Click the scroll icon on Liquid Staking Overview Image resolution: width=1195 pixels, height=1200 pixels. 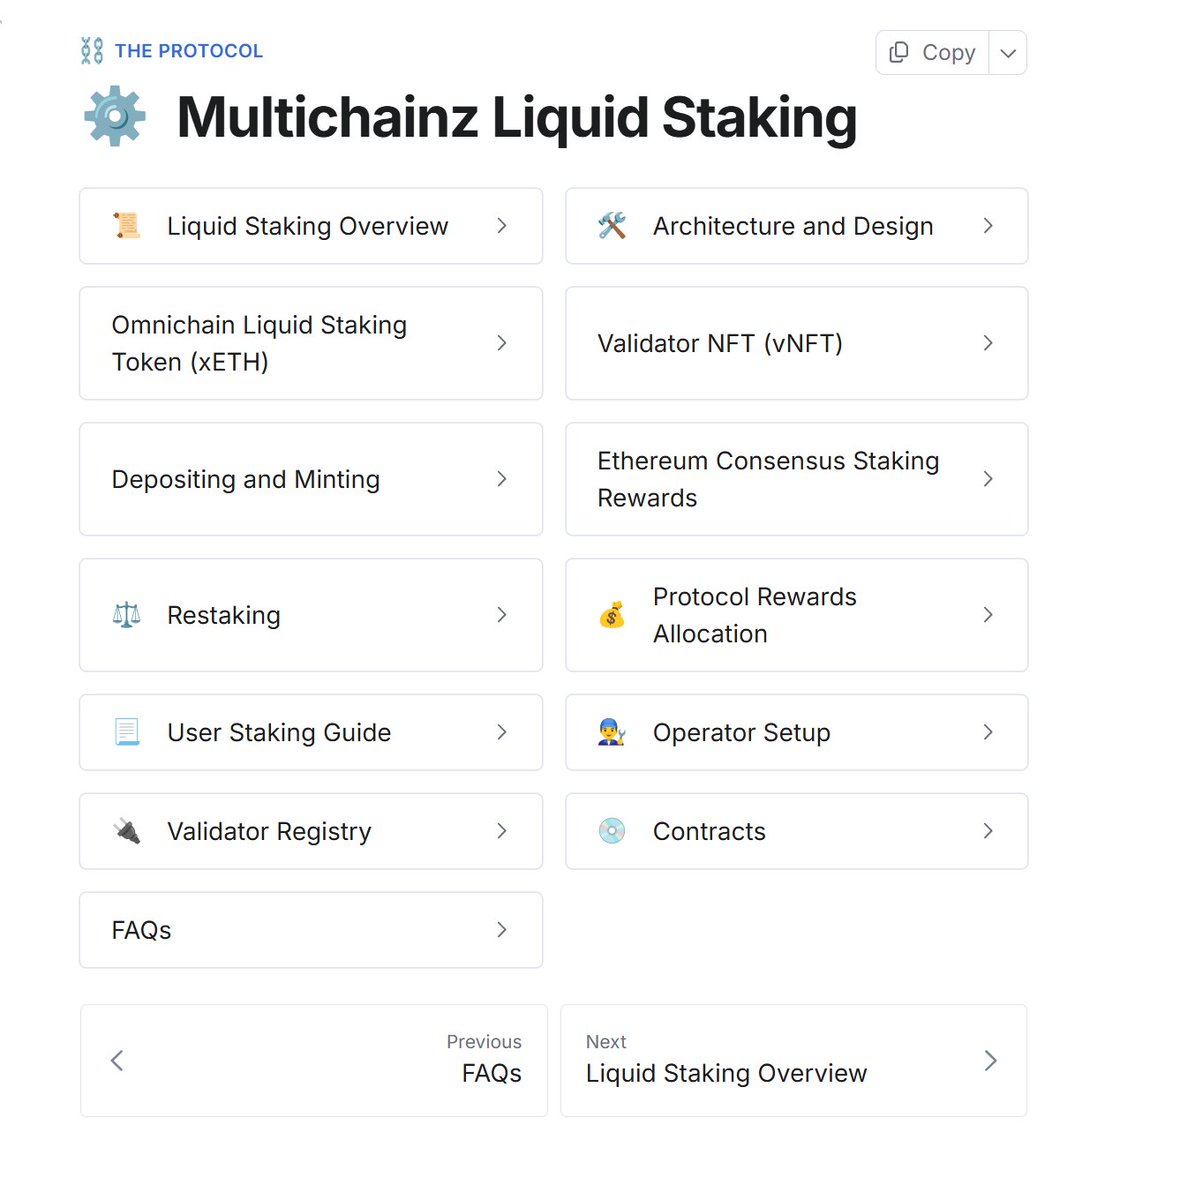coord(127,226)
